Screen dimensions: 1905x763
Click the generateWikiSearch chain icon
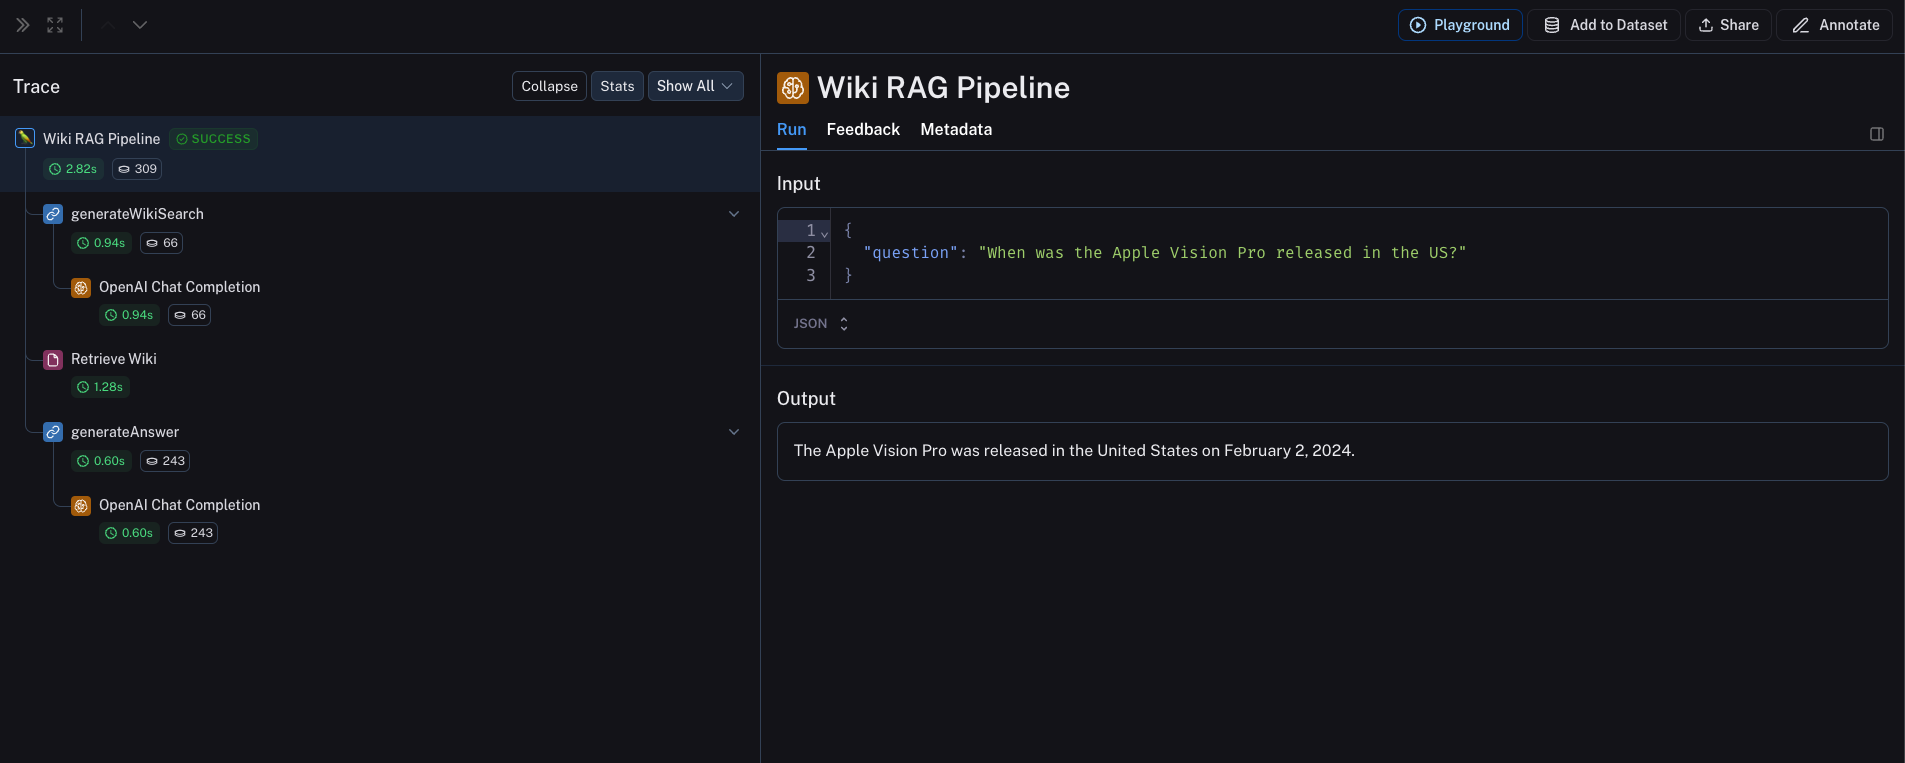pyautogui.click(x=53, y=214)
